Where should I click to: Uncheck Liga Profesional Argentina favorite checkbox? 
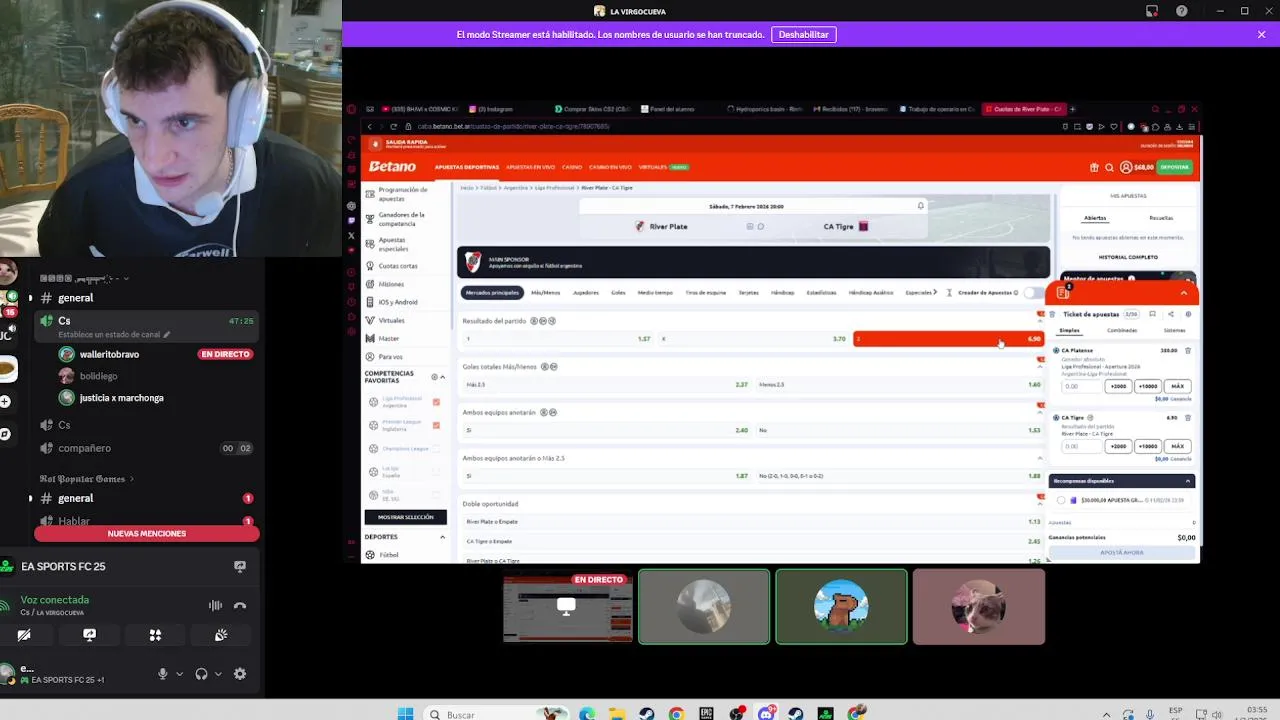[x=436, y=402]
